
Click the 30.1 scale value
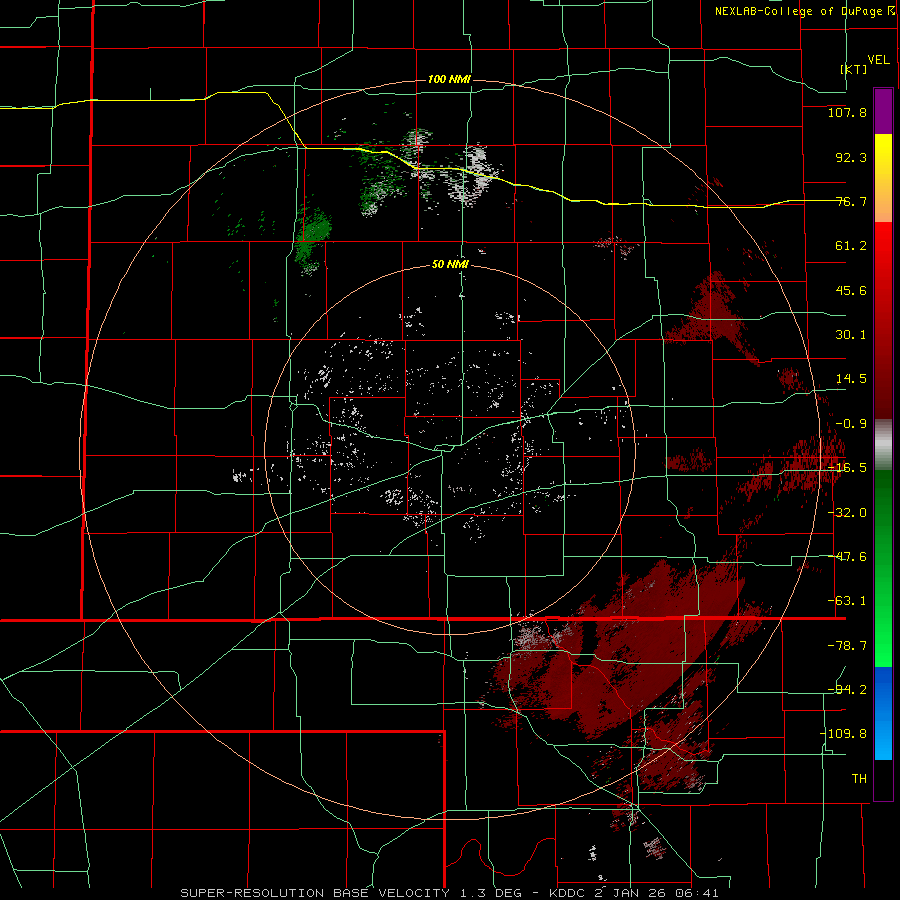(x=851, y=335)
